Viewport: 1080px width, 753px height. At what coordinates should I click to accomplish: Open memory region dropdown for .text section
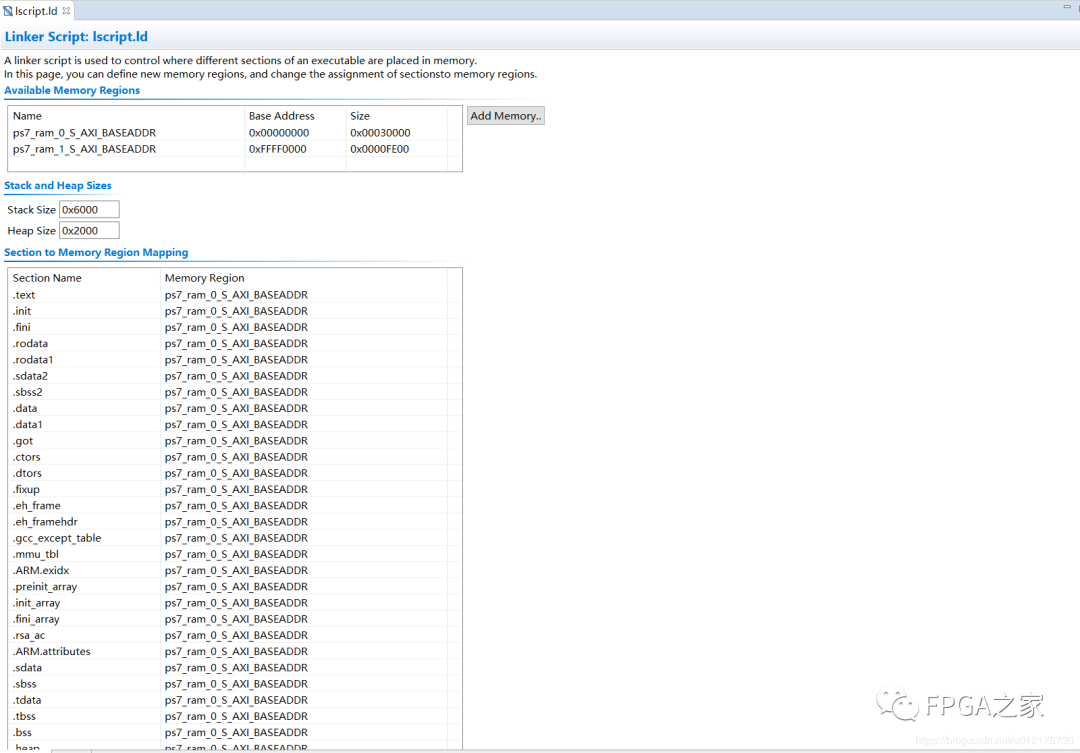pyautogui.click(x=236, y=295)
